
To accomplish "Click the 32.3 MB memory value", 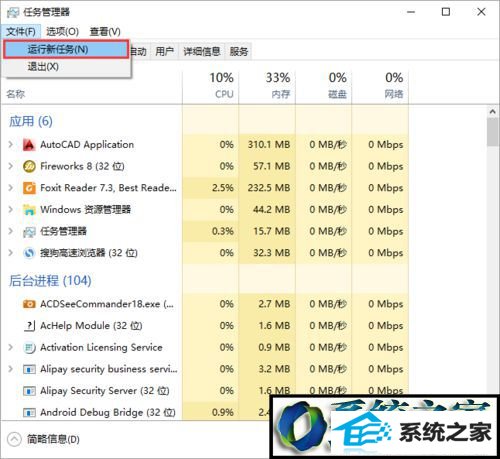I will (271, 253).
